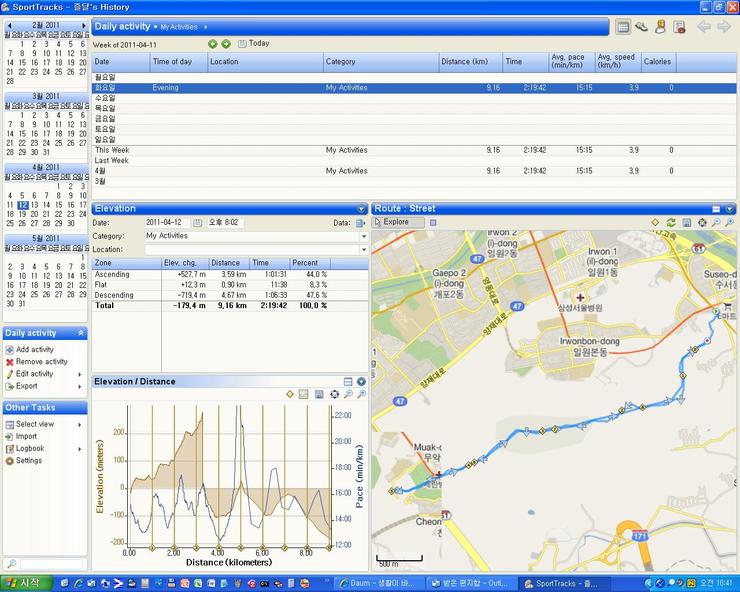Switch to the Daum browser taskbar window
The image size is (740, 592).
click(x=379, y=584)
